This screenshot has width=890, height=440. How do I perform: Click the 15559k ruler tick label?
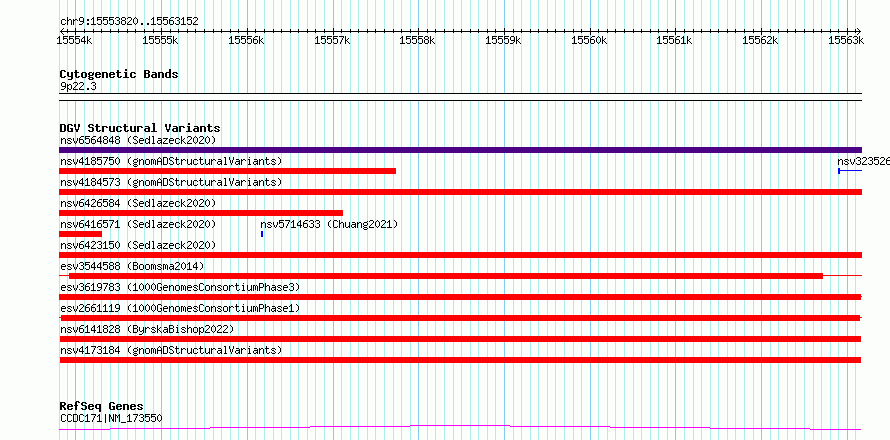(x=503, y=40)
